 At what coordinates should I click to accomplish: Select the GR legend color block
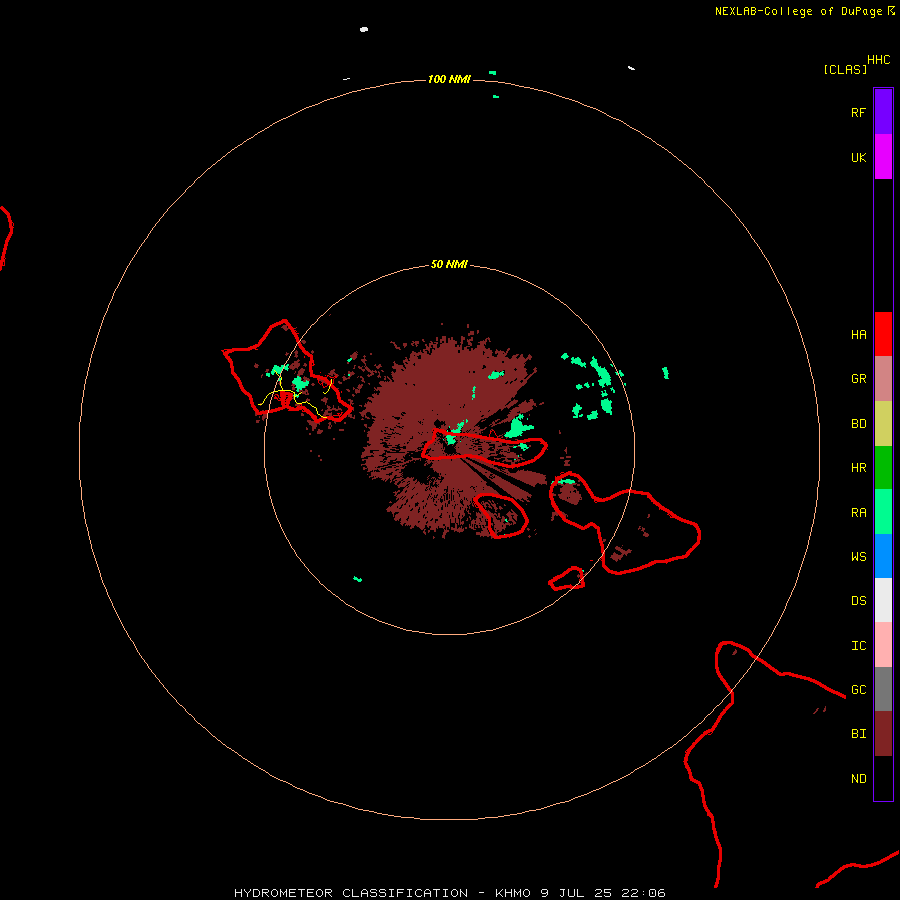883,379
